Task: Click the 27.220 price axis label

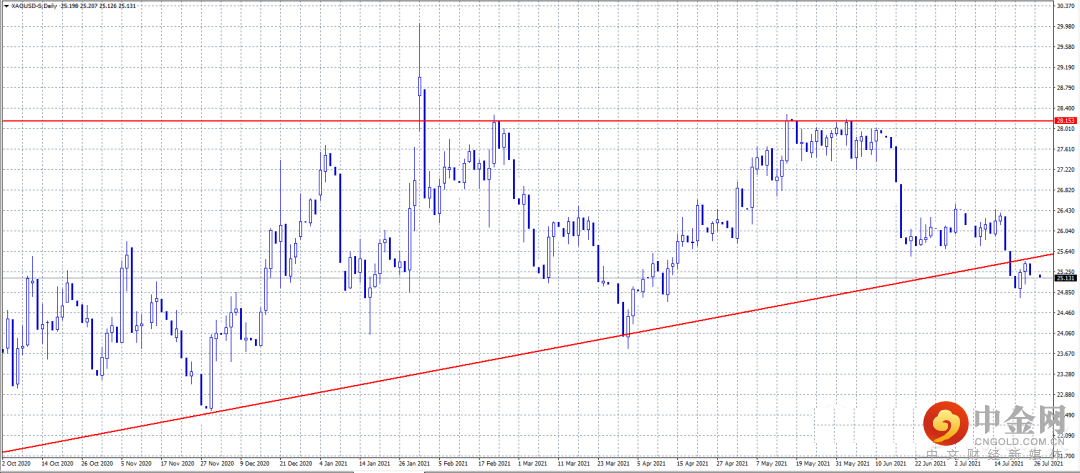Action: click(1066, 169)
